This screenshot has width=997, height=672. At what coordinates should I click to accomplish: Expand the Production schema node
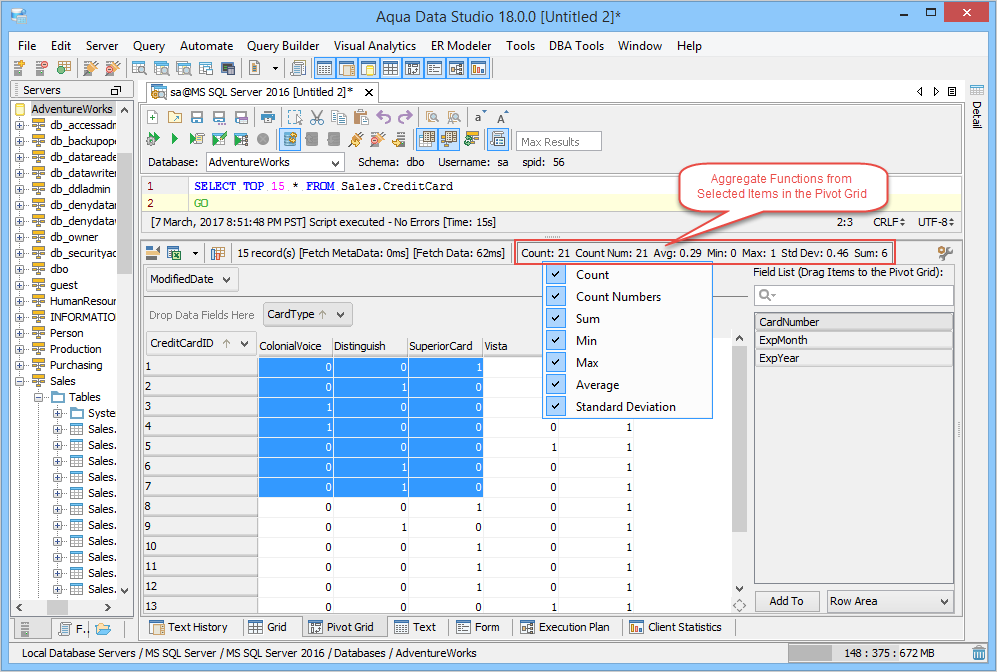pyautogui.click(x=20, y=349)
